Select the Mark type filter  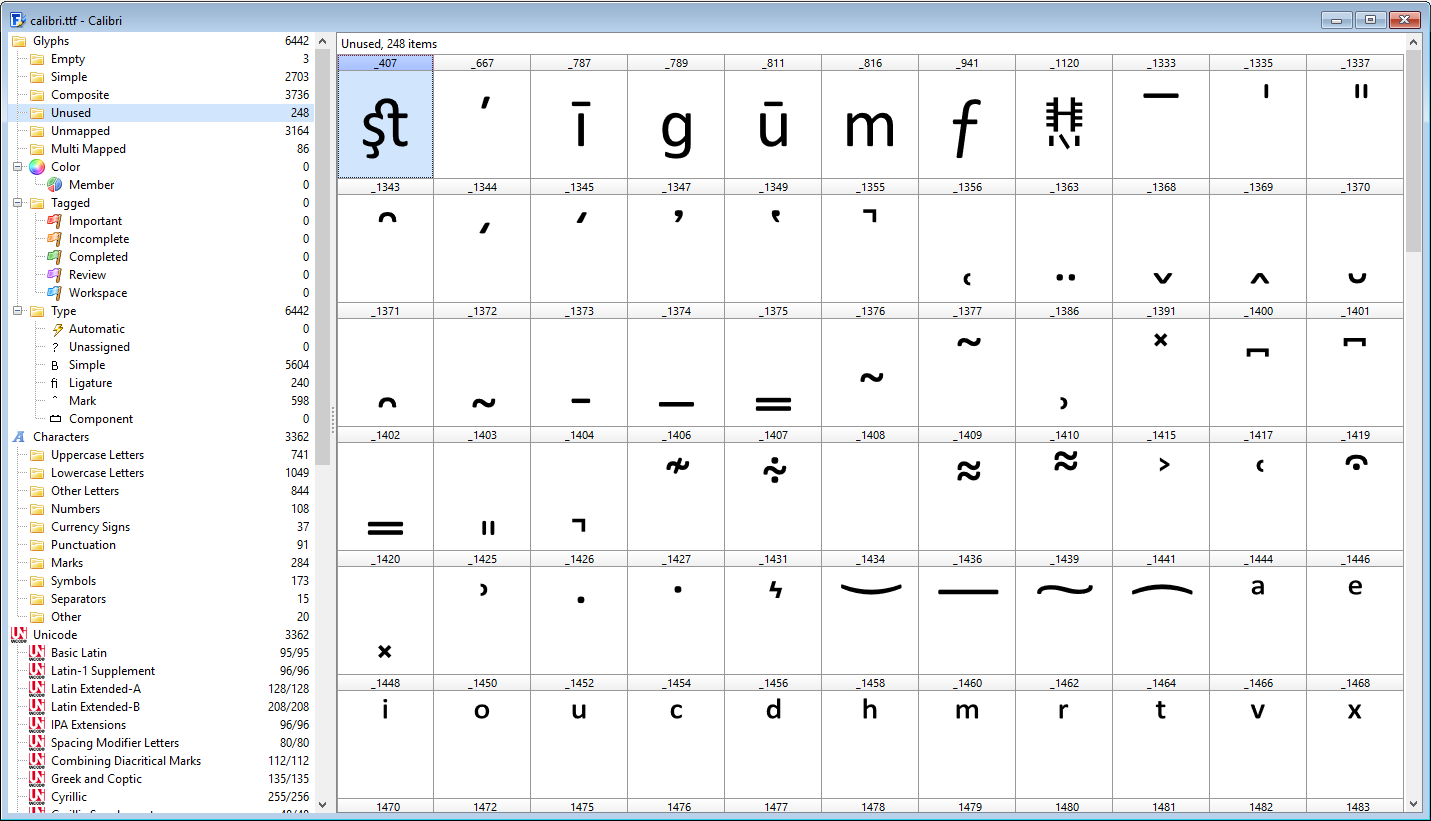pos(160,401)
